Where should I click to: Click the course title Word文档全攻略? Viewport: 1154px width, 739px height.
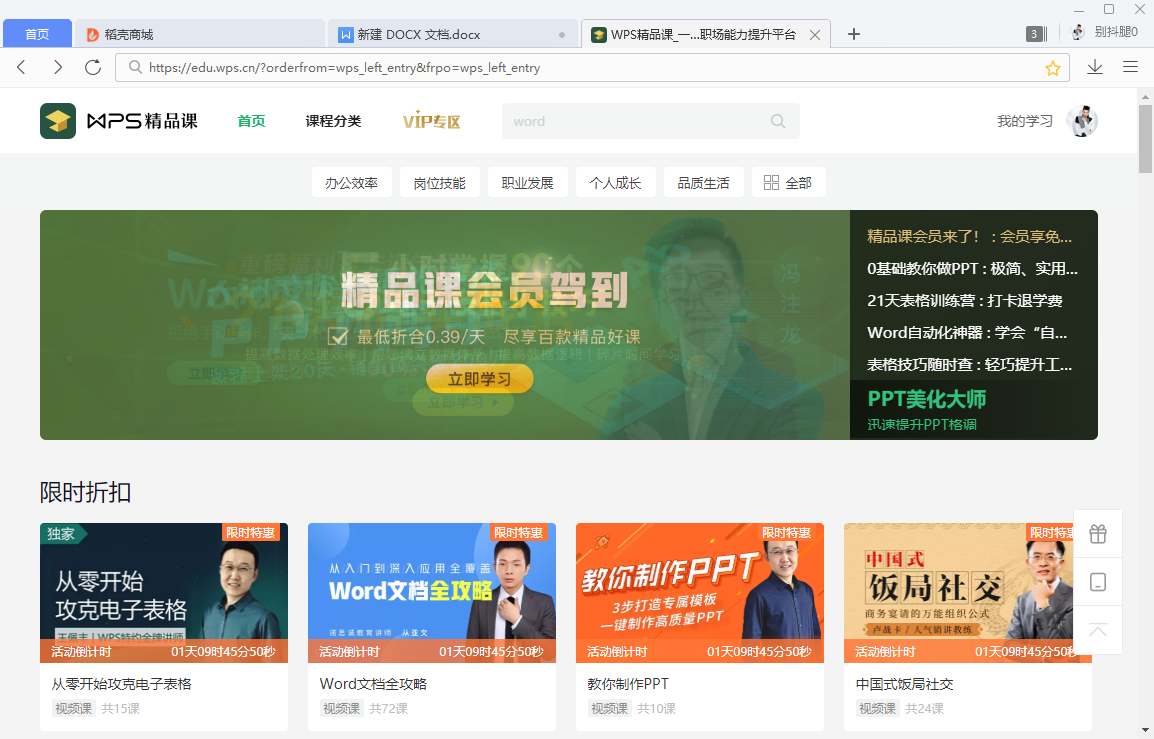(x=373, y=684)
